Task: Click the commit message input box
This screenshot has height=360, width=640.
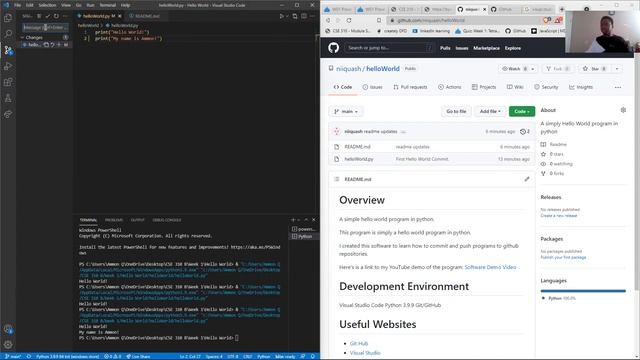Action: tap(45, 27)
